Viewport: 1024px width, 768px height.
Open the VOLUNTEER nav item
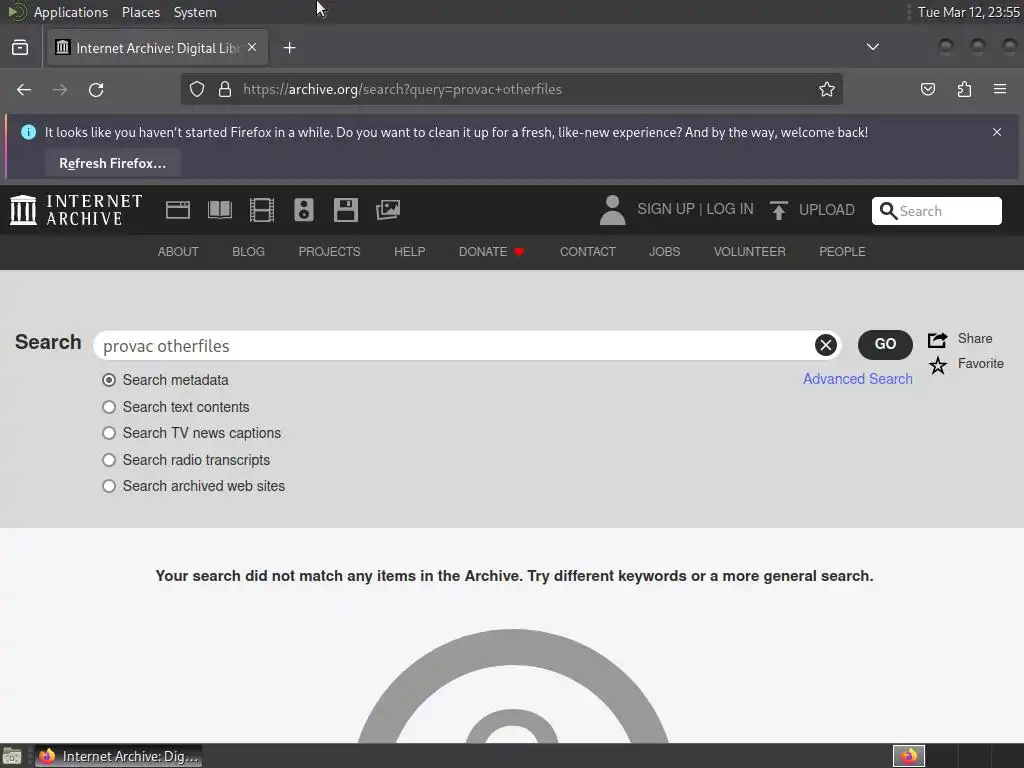(x=750, y=251)
